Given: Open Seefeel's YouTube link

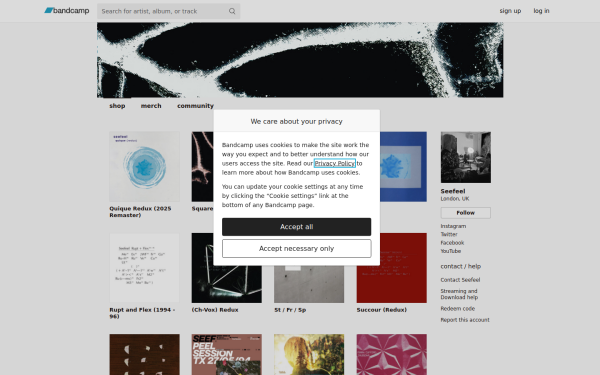Looking at the screenshot, I should [451, 251].
